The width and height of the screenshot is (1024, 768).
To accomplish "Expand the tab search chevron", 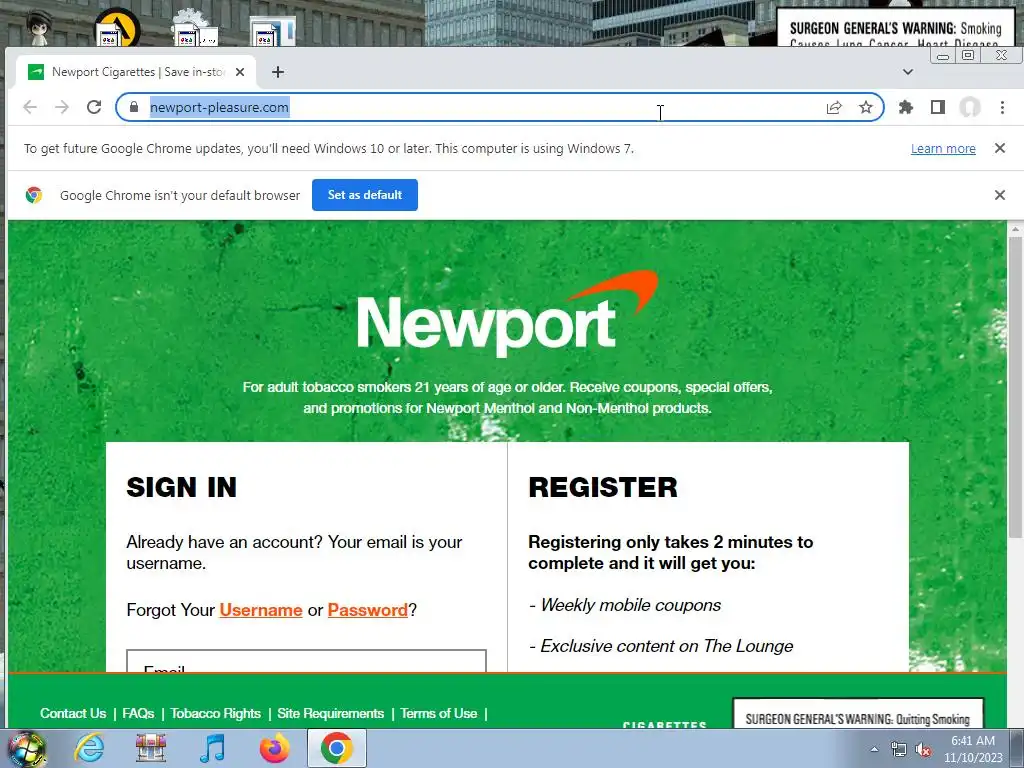I will (x=908, y=72).
